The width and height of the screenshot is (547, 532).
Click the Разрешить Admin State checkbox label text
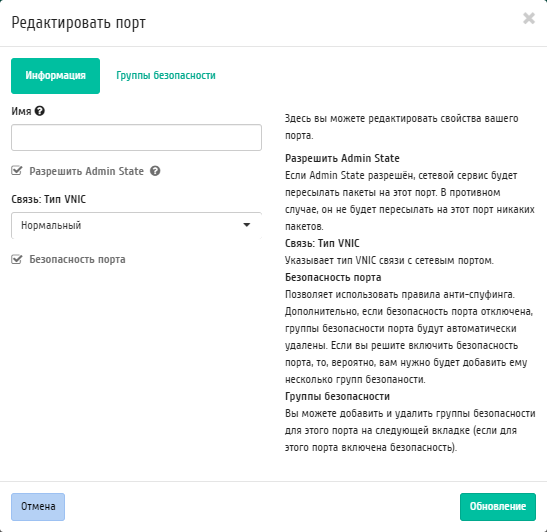tap(87, 171)
